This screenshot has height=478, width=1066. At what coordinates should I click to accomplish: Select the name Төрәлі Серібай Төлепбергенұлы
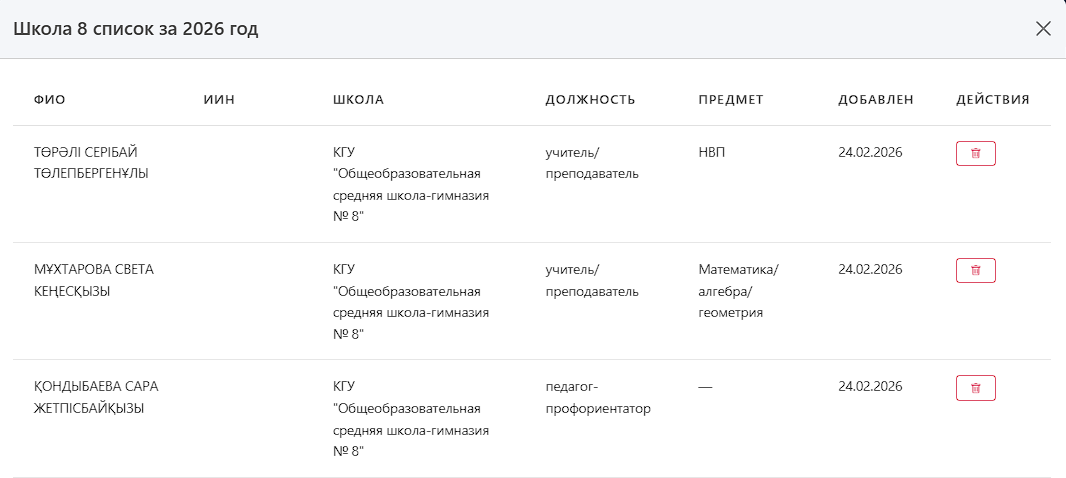click(91, 163)
